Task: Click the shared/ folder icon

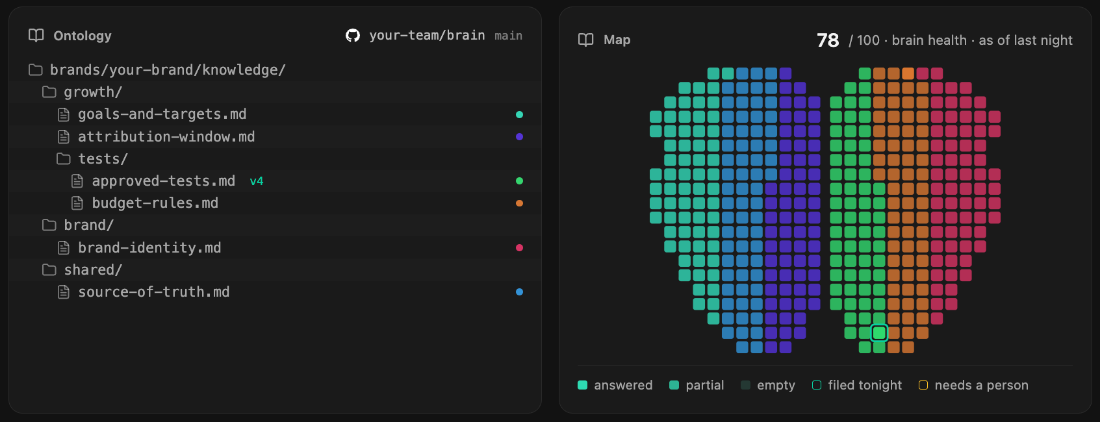Action: tap(49, 270)
